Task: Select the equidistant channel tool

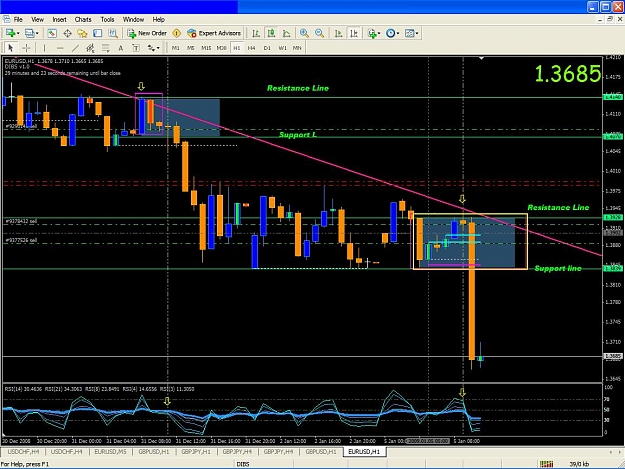Action: (x=90, y=48)
